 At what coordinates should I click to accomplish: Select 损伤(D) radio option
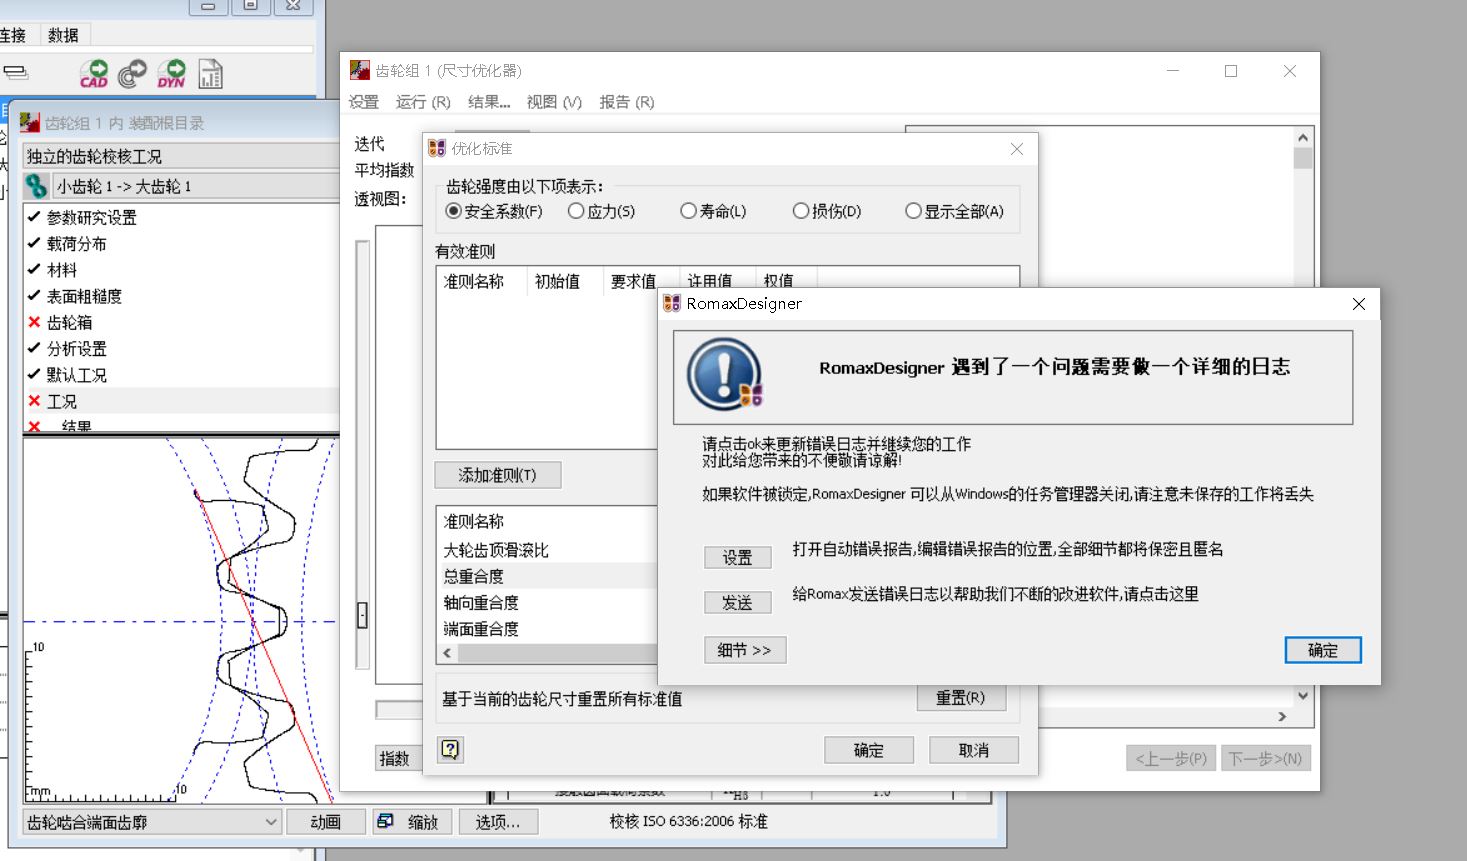(x=827, y=211)
